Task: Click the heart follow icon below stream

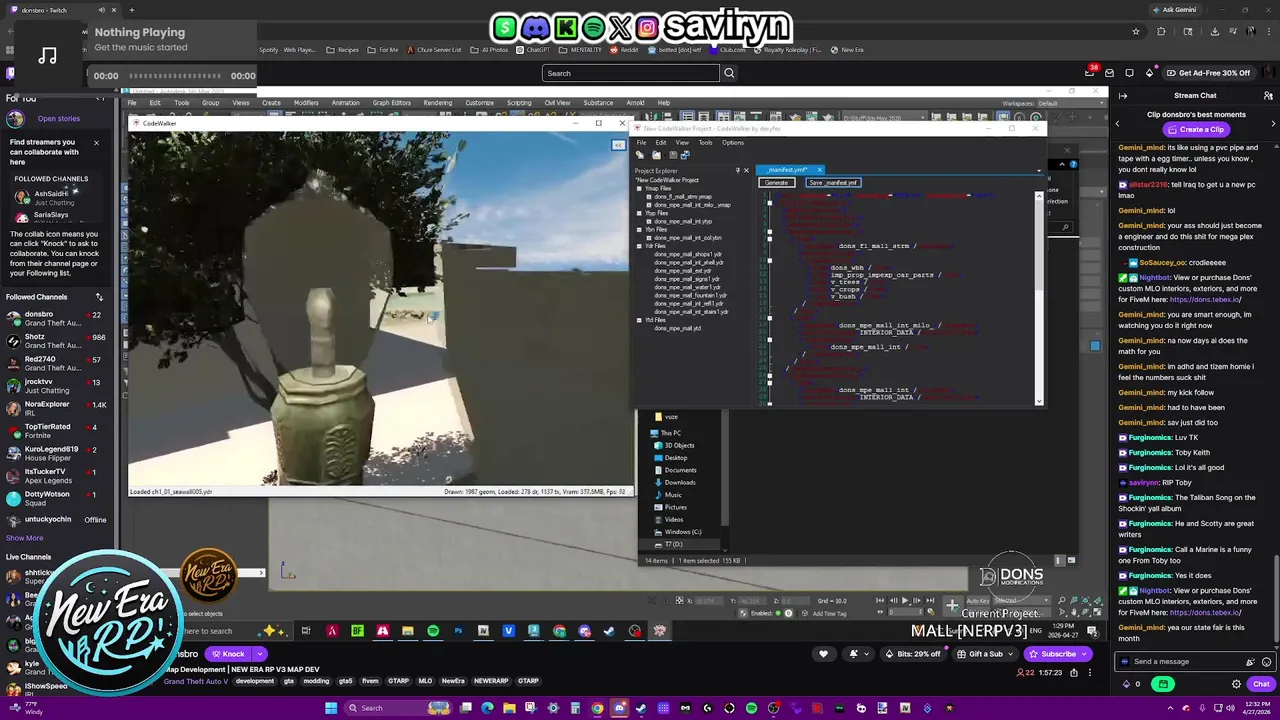Action: 823,654
